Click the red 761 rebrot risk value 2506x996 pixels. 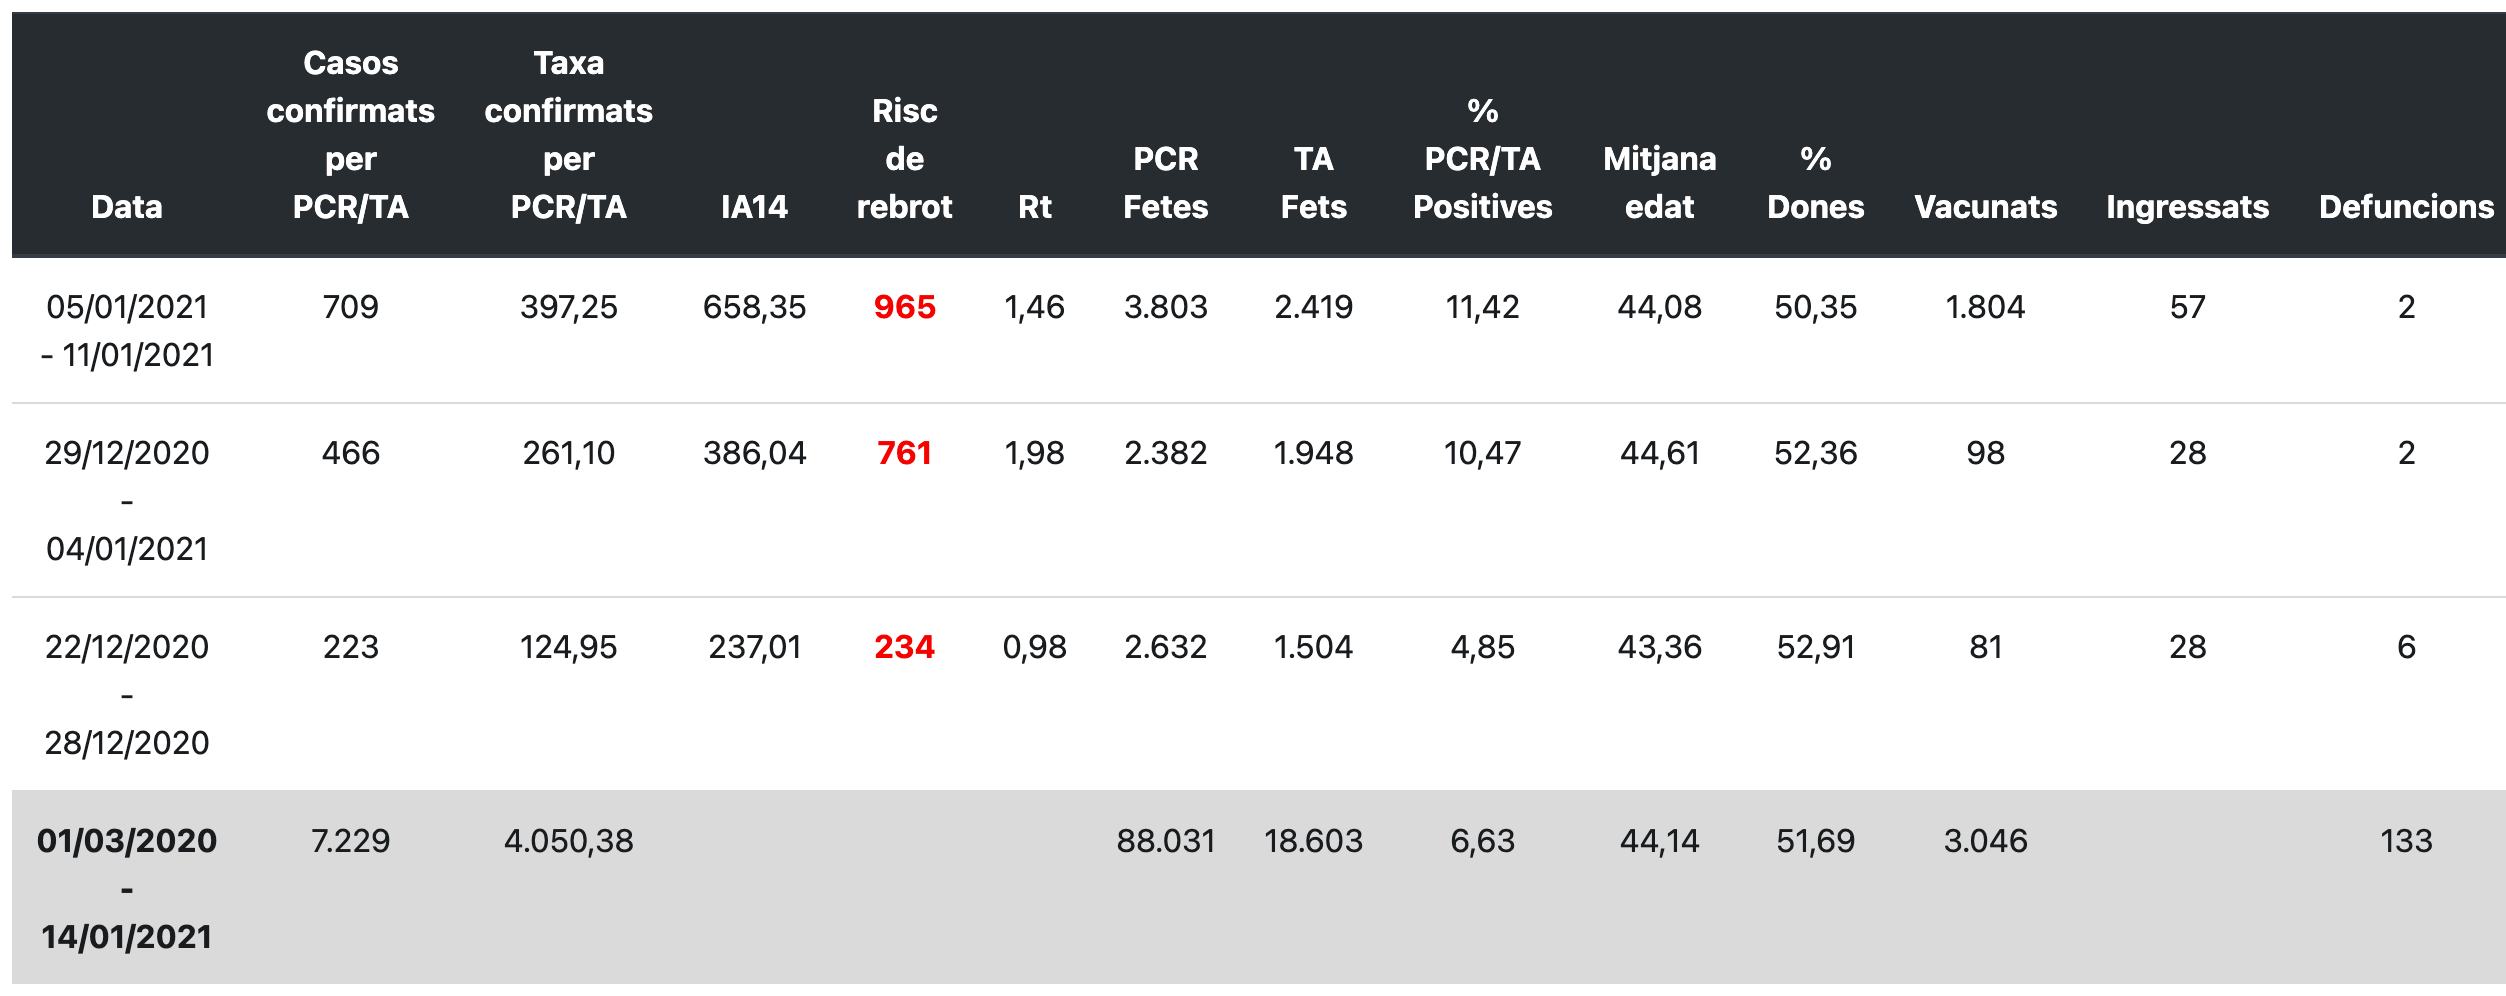click(904, 453)
